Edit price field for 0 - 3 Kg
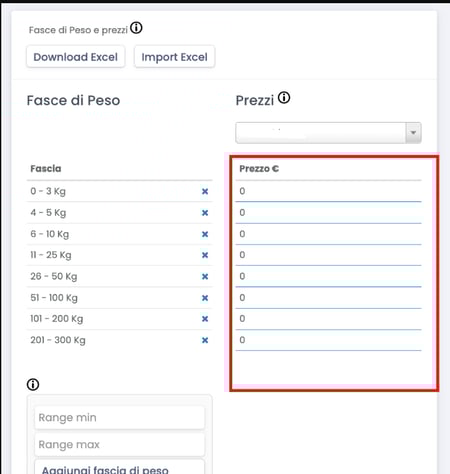 pos(328,191)
